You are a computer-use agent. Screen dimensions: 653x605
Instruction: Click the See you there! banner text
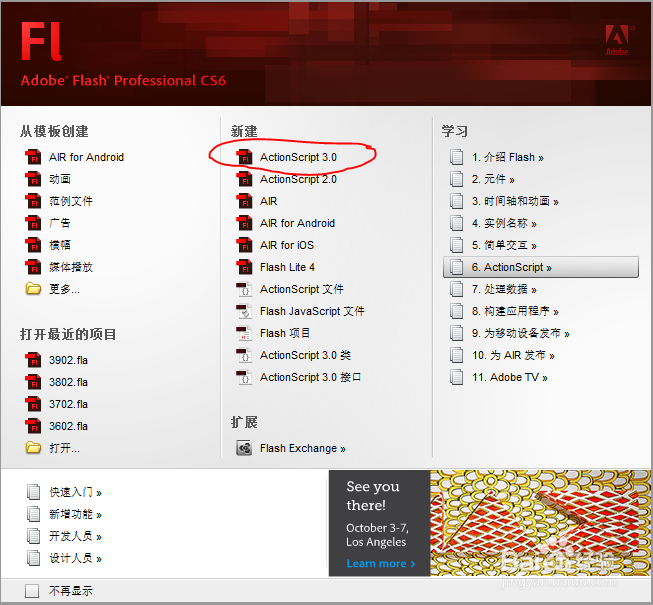click(x=373, y=495)
